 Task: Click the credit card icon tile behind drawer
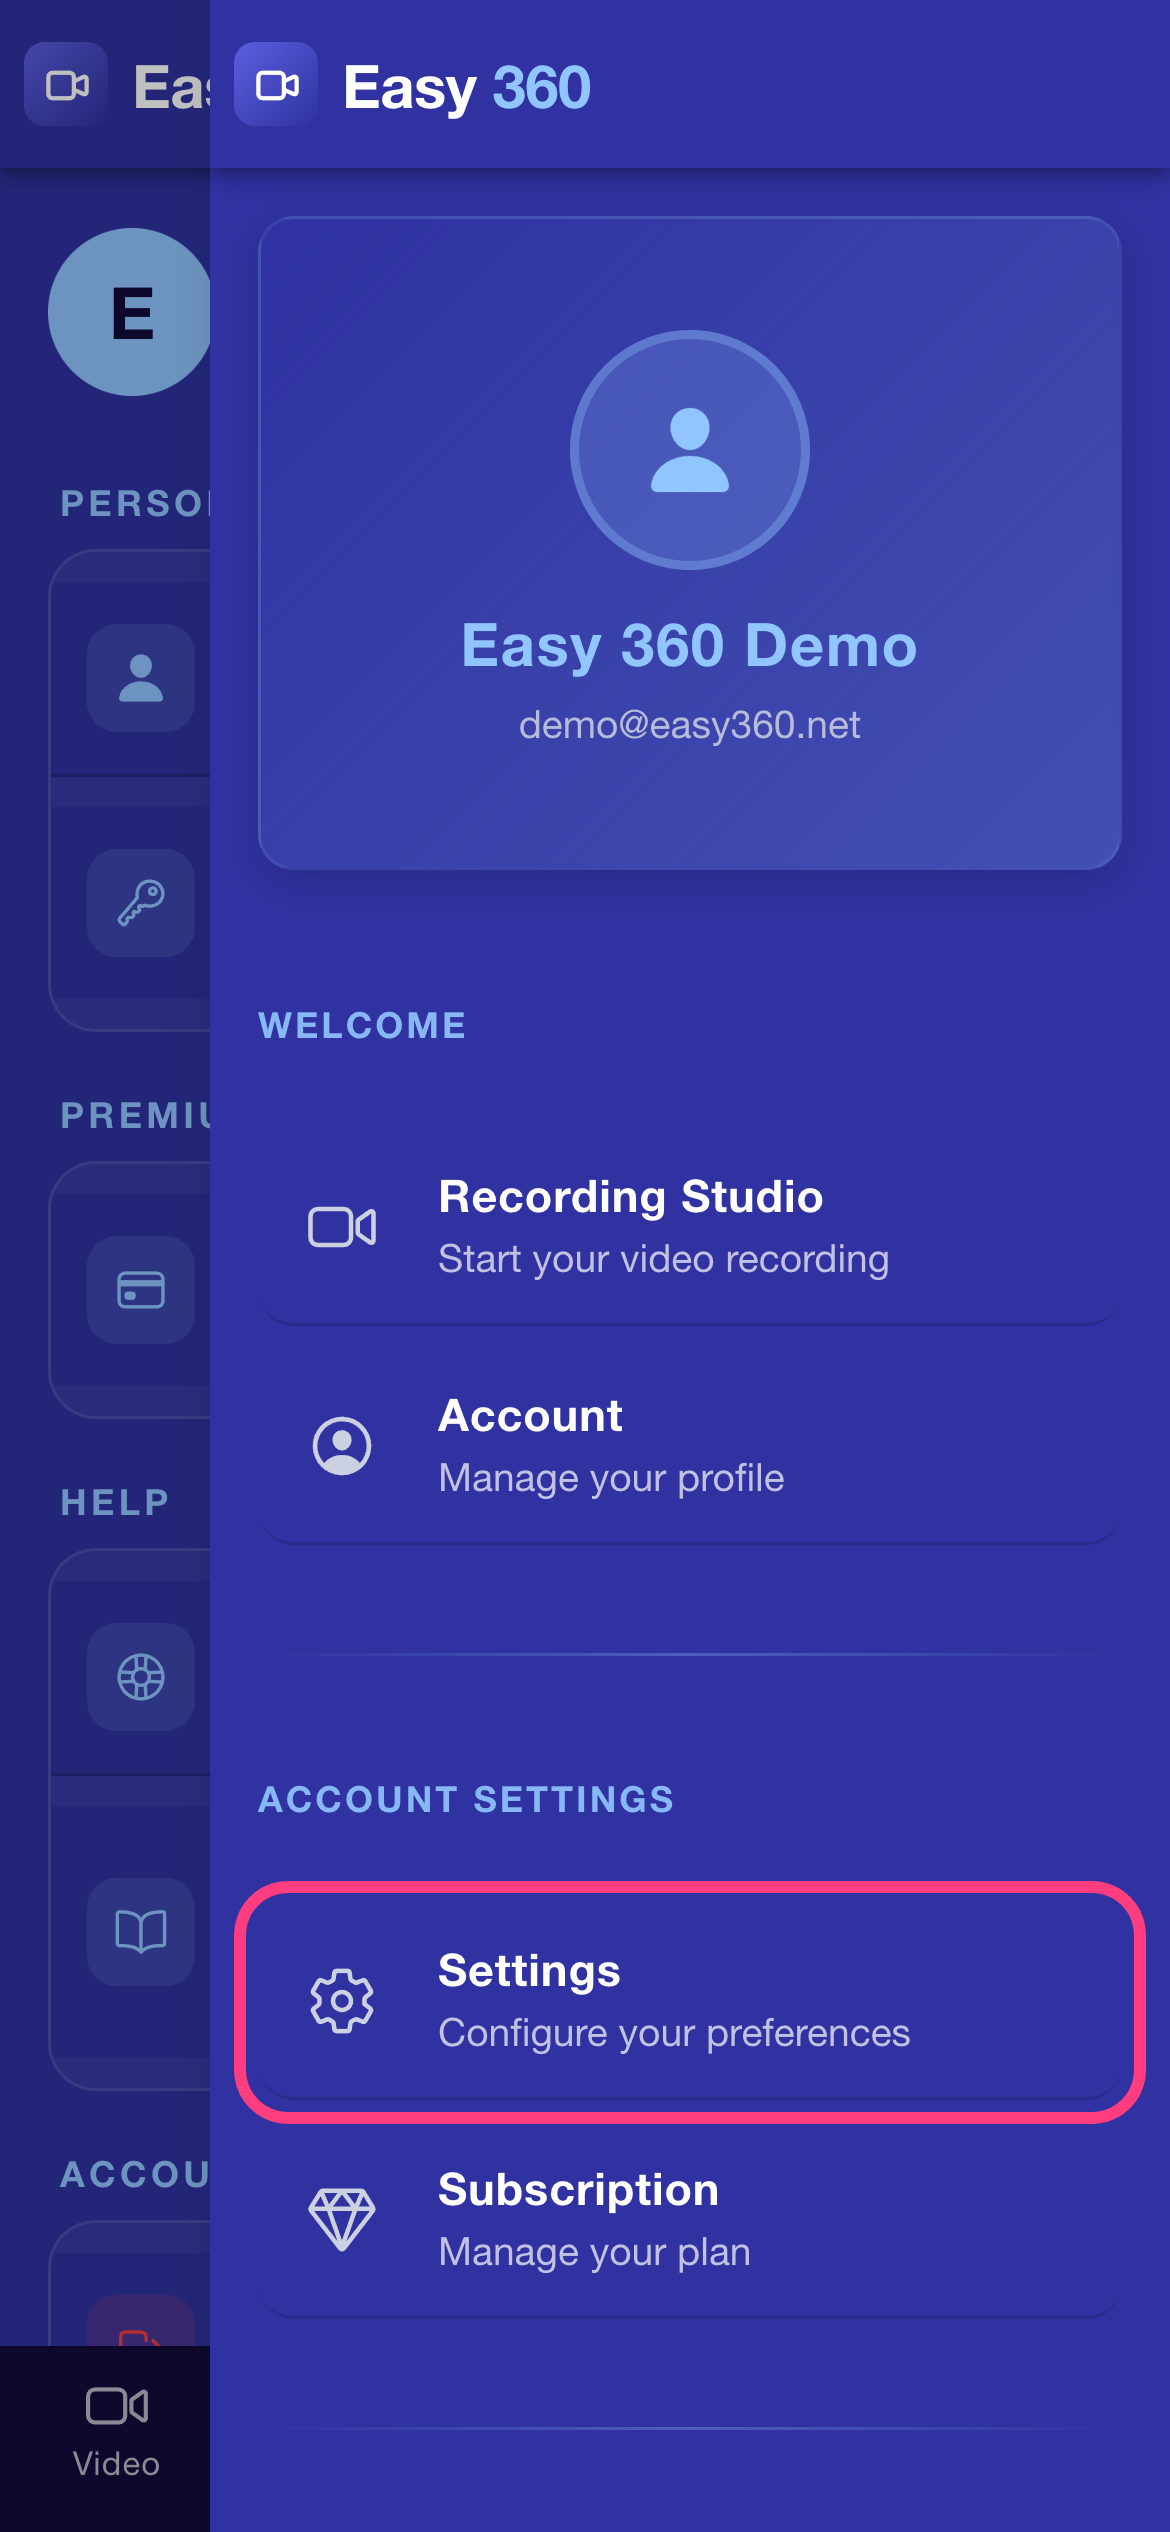pos(141,1290)
